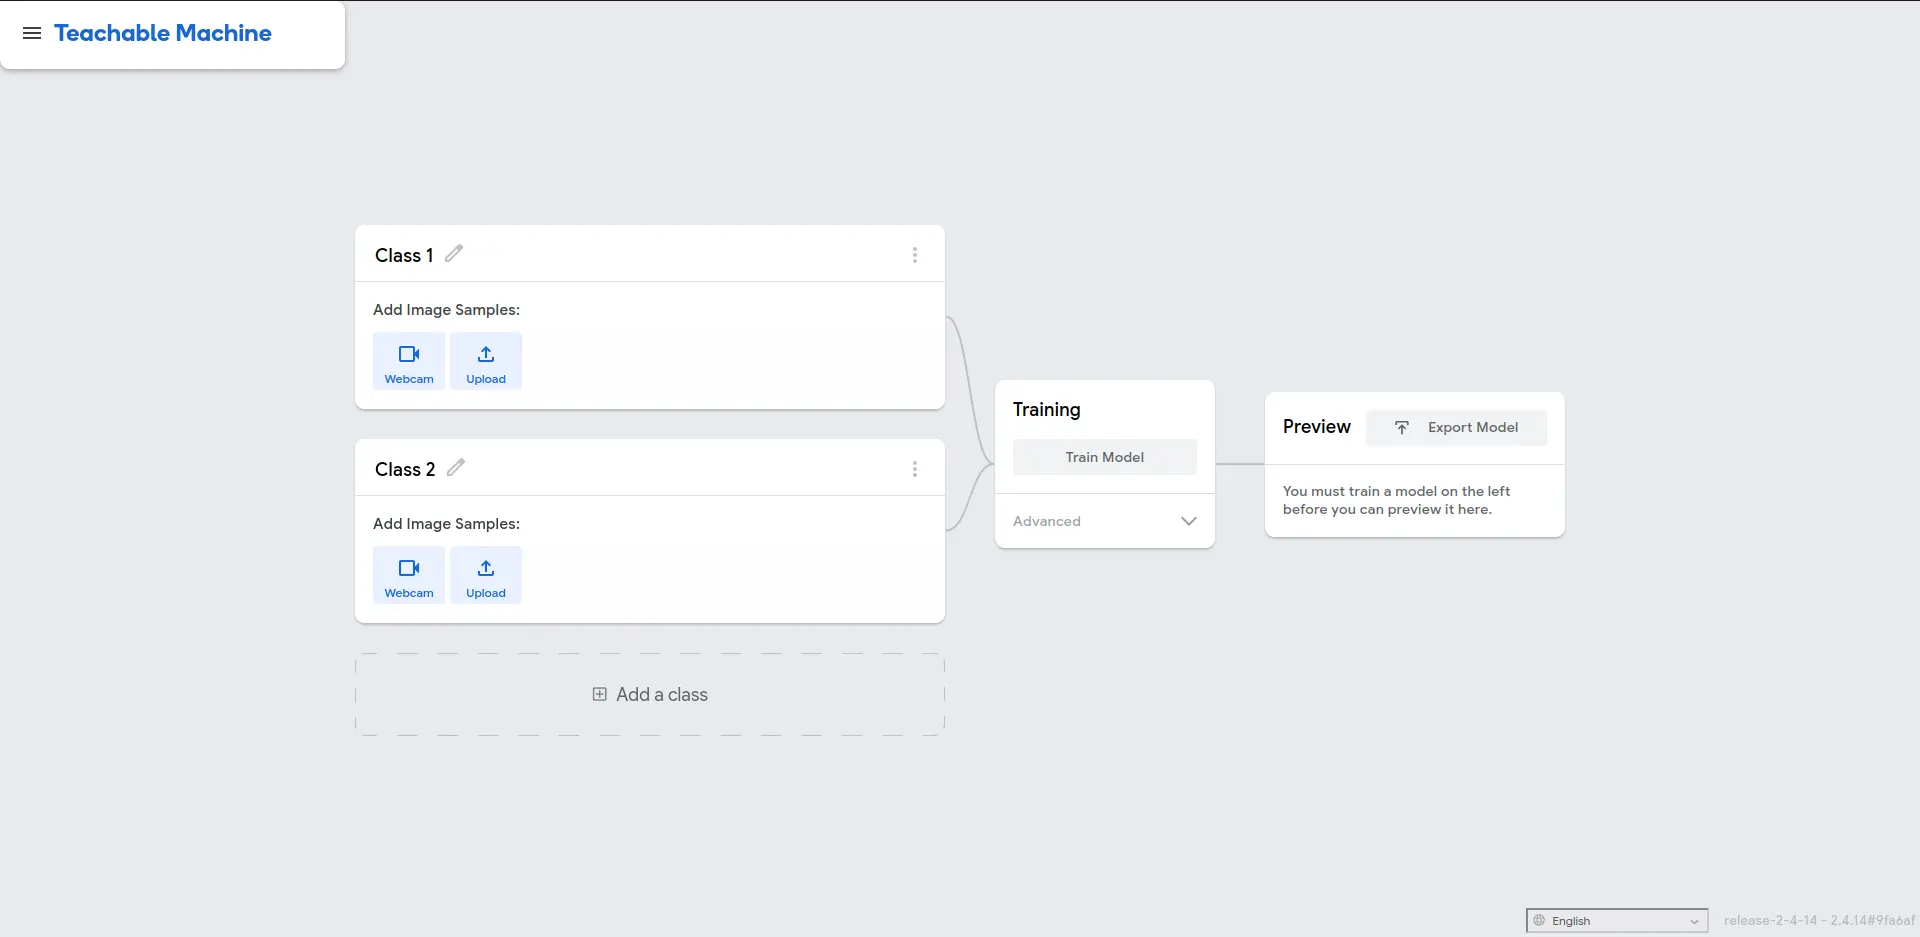The width and height of the screenshot is (1920, 937).
Task: Add a class
Action: [x=650, y=695]
